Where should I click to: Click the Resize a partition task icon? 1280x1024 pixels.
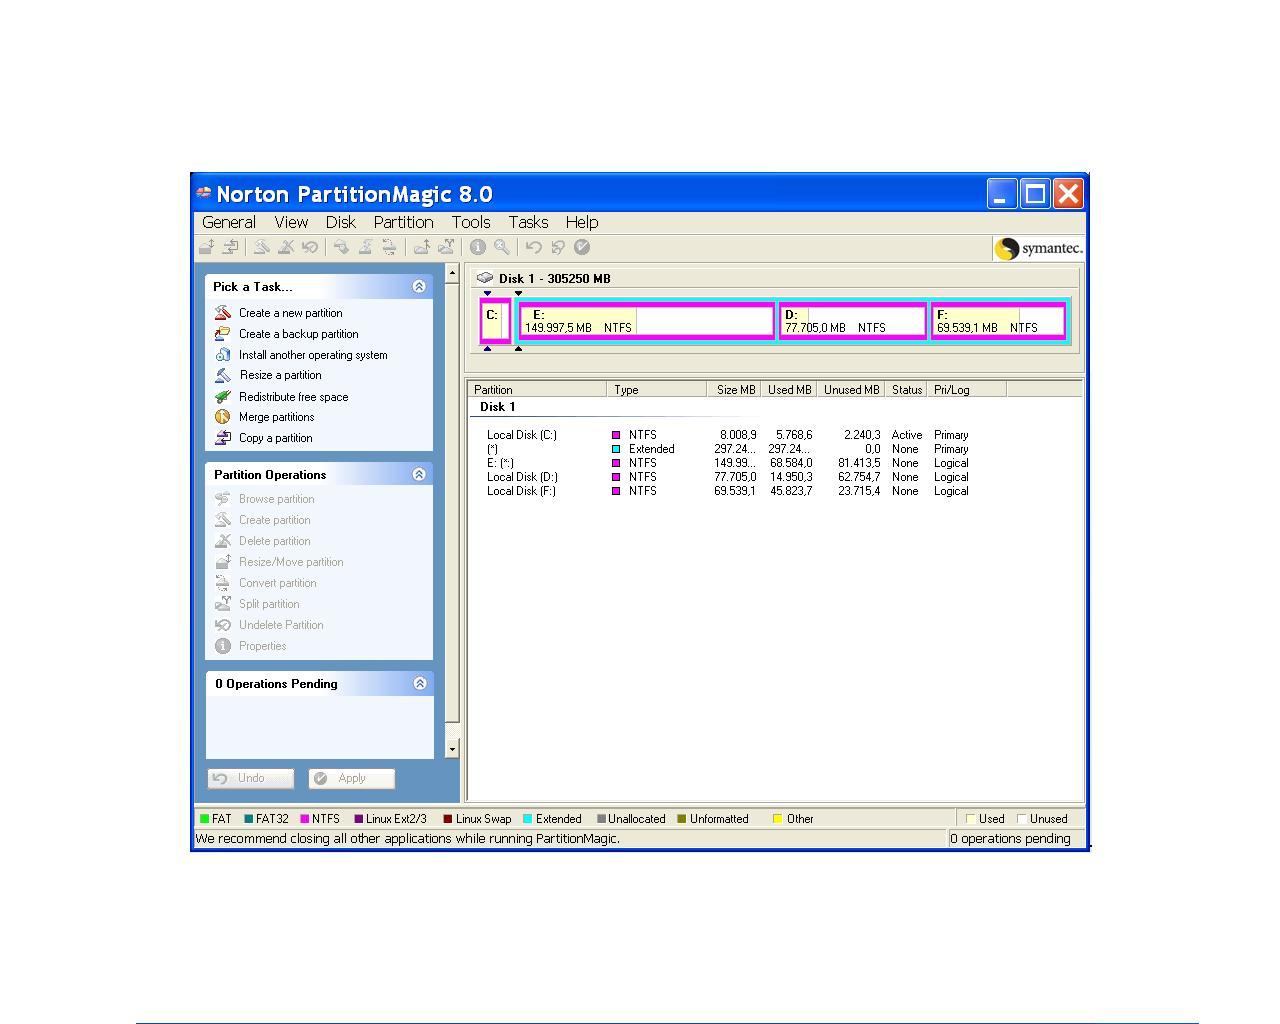(223, 375)
